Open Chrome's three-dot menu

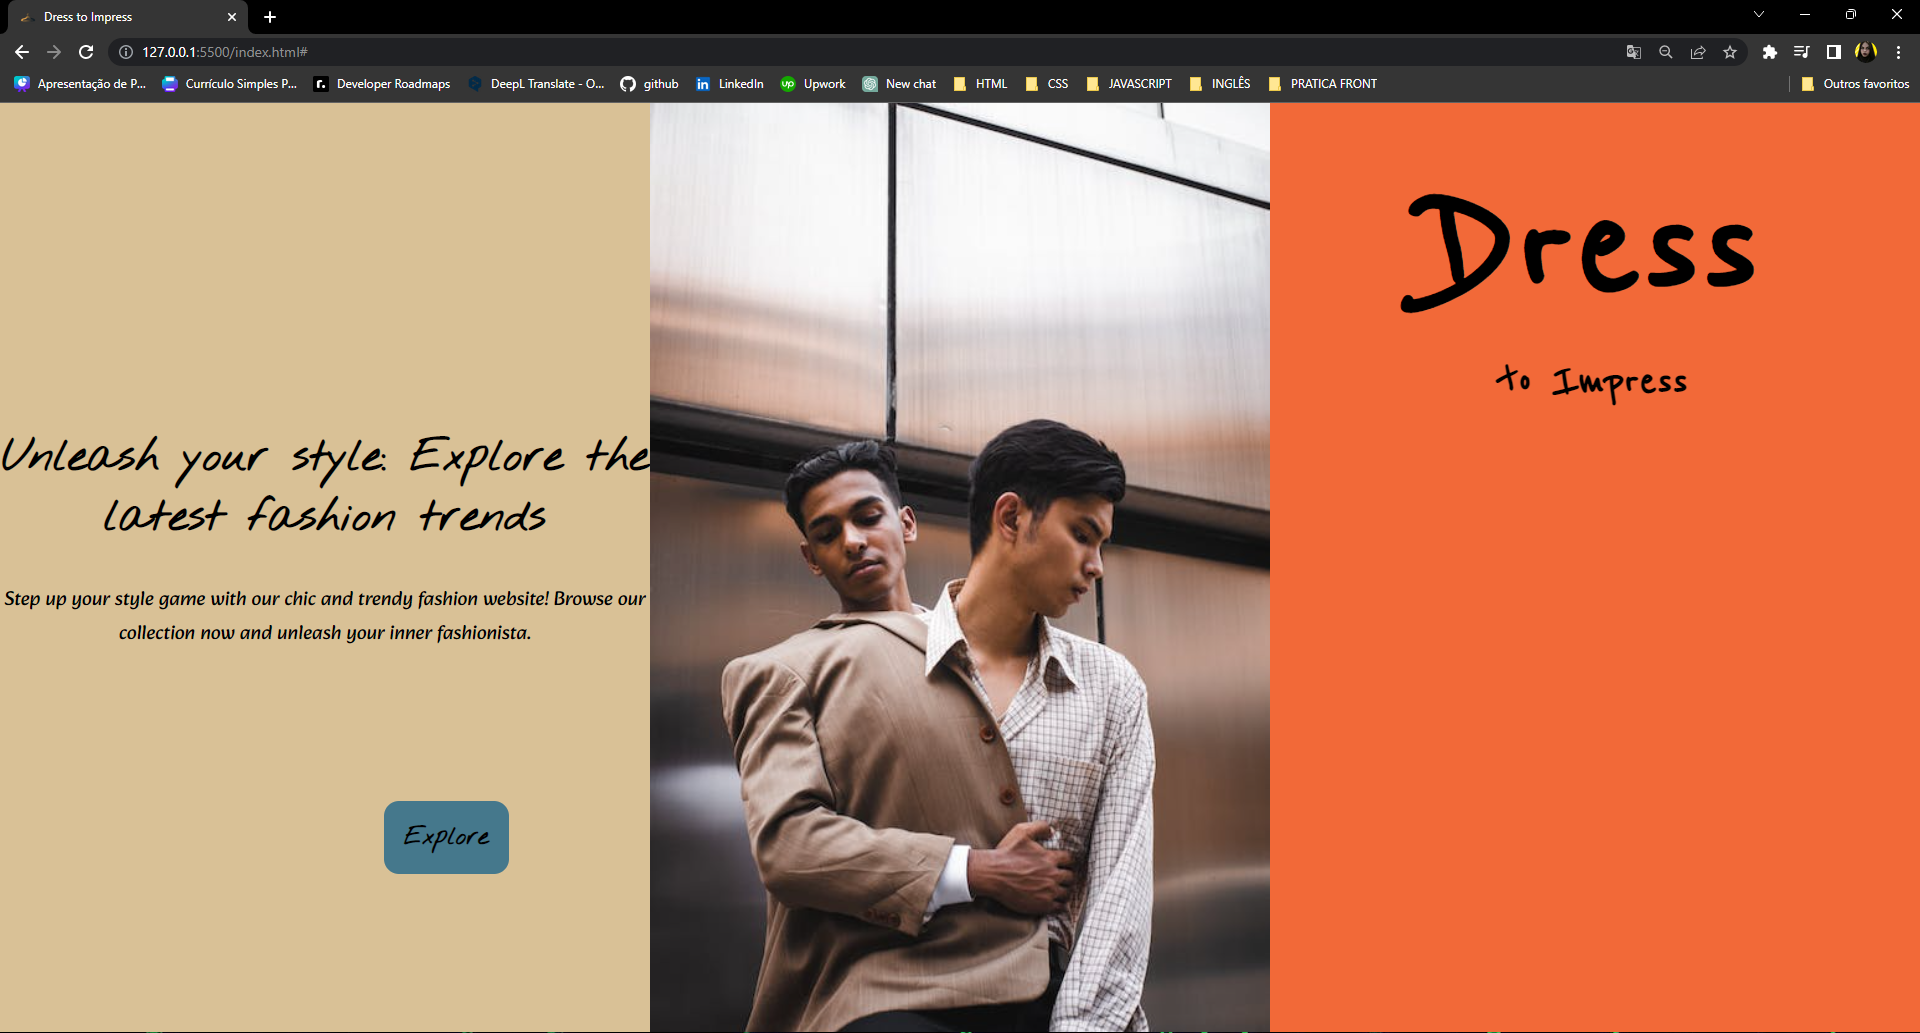[1898, 52]
